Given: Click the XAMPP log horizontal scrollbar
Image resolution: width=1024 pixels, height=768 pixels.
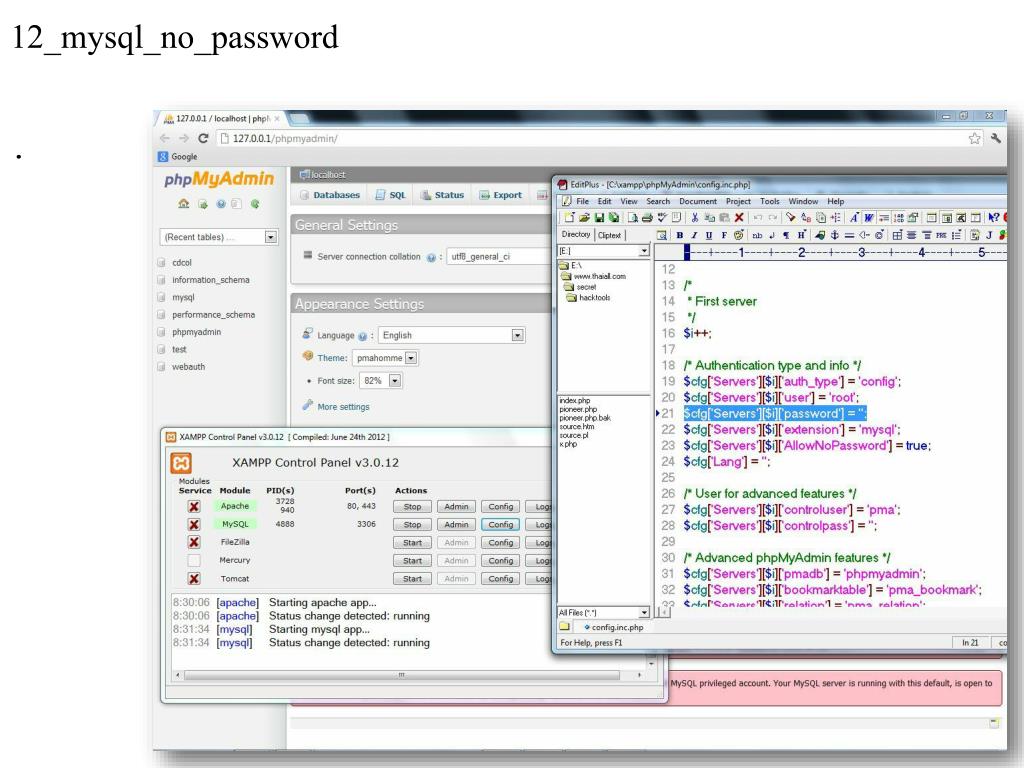Looking at the screenshot, I should click(x=402, y=675).
